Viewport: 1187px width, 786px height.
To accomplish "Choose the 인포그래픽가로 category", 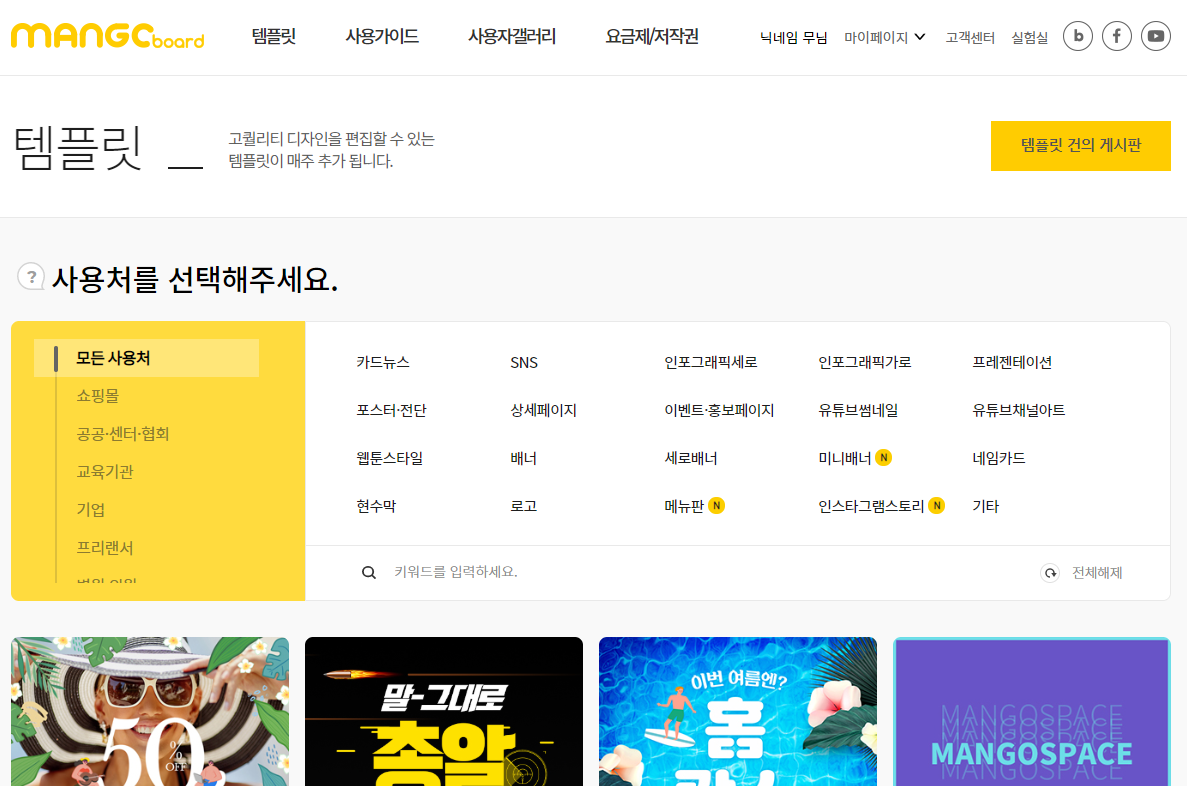I will click(865, 363).
